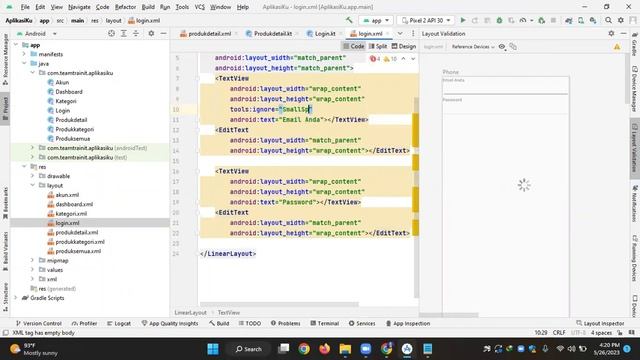
Task: Show the hidden editor tabs chevron
Action: click(x=400, y=33)
